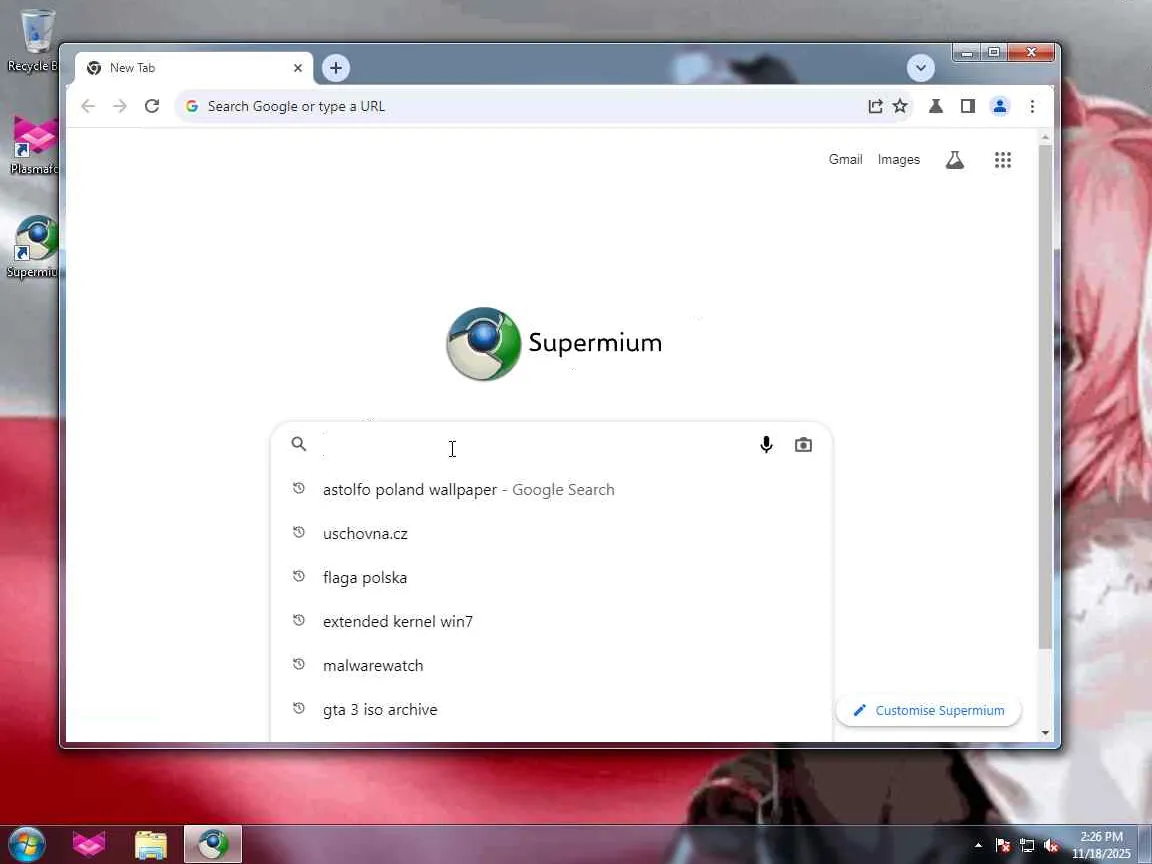1152x864 pixels.
Task: Select suggestion flaga polska
Action: point(551,577)
